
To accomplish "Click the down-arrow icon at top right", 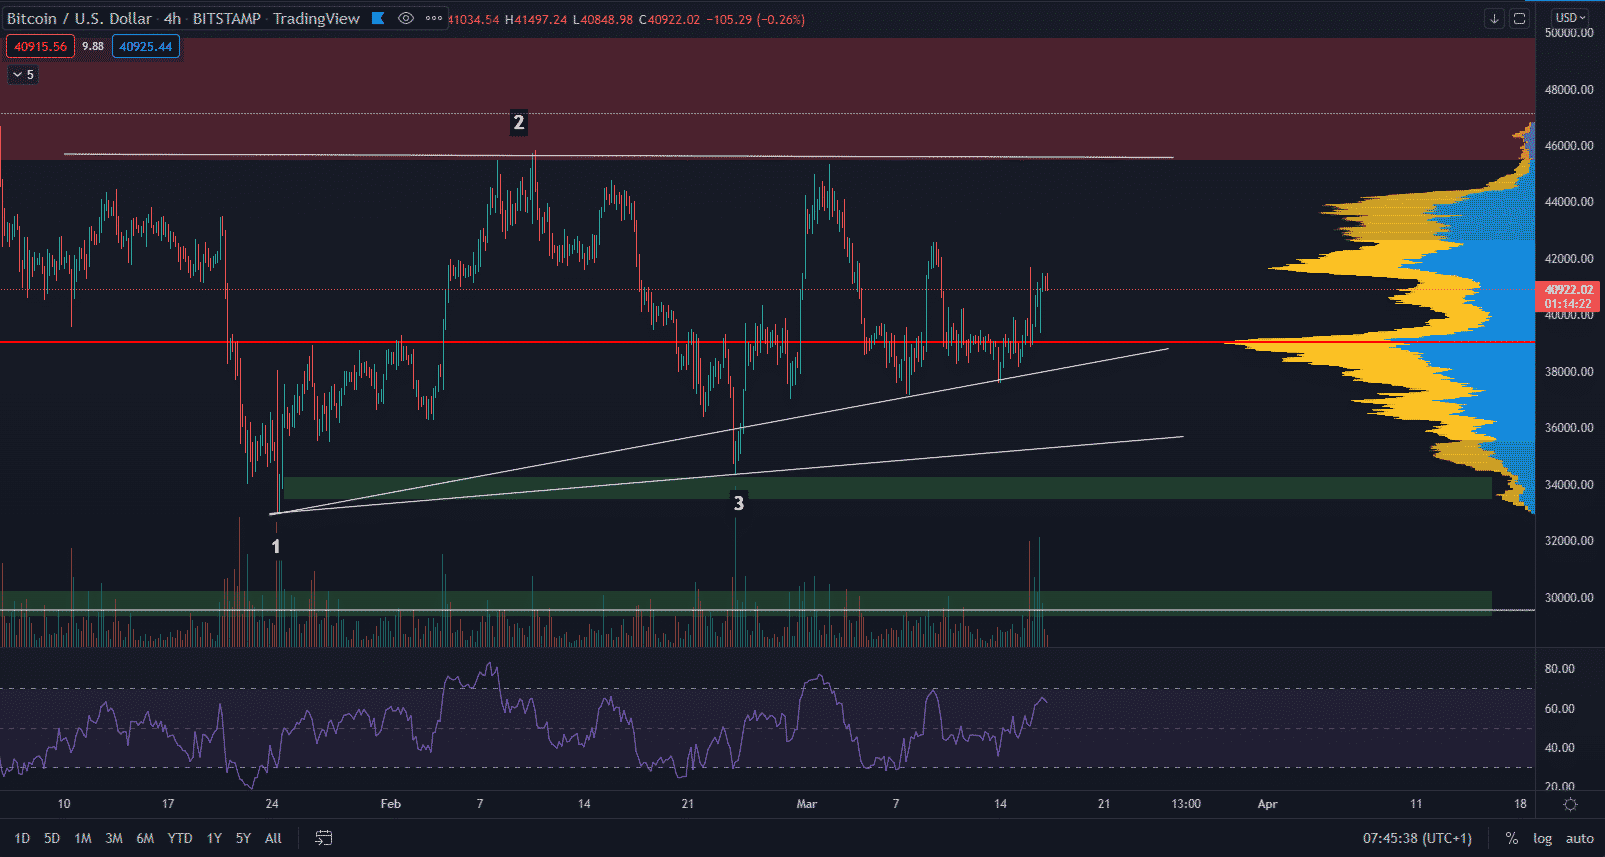I will coord(1494,18).
